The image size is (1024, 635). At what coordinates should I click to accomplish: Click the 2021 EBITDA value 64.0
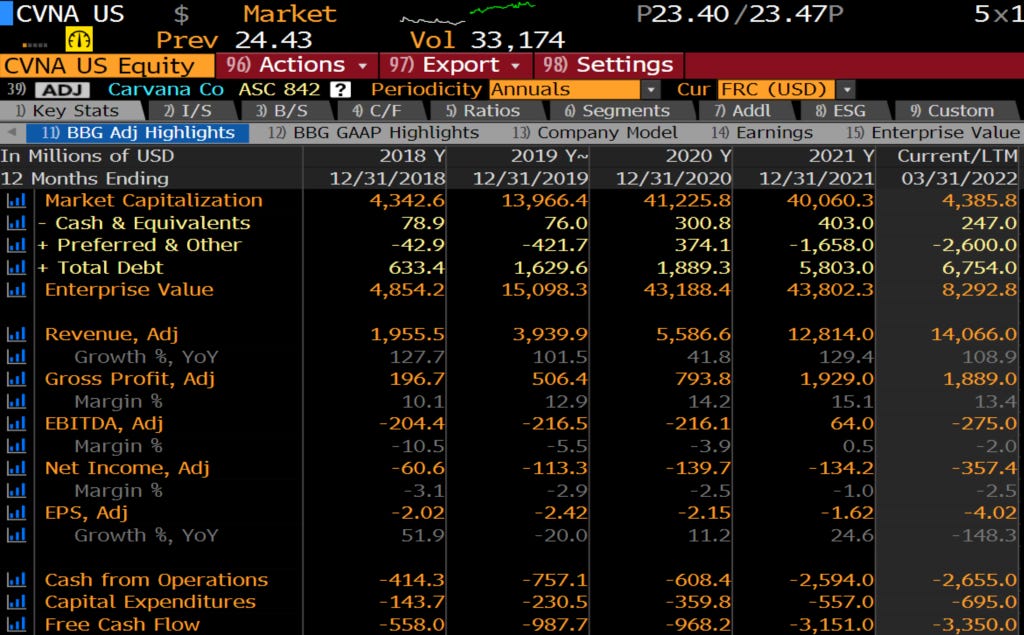click(852, 423)
